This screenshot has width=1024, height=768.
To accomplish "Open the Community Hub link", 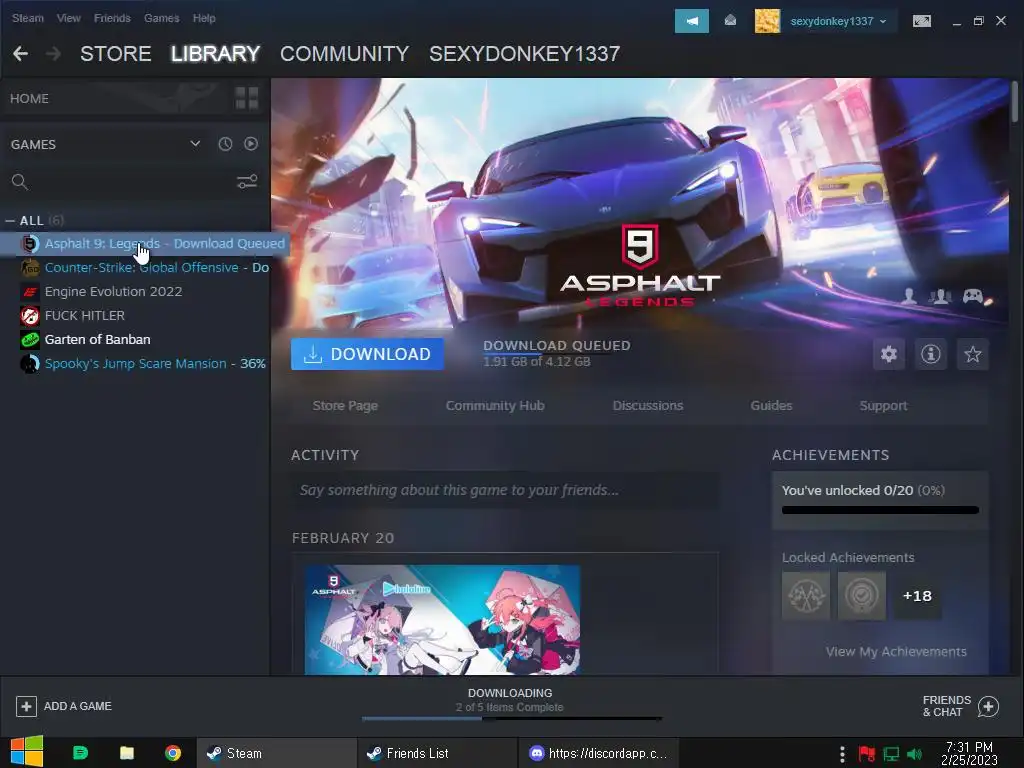I will pos(495,406).
